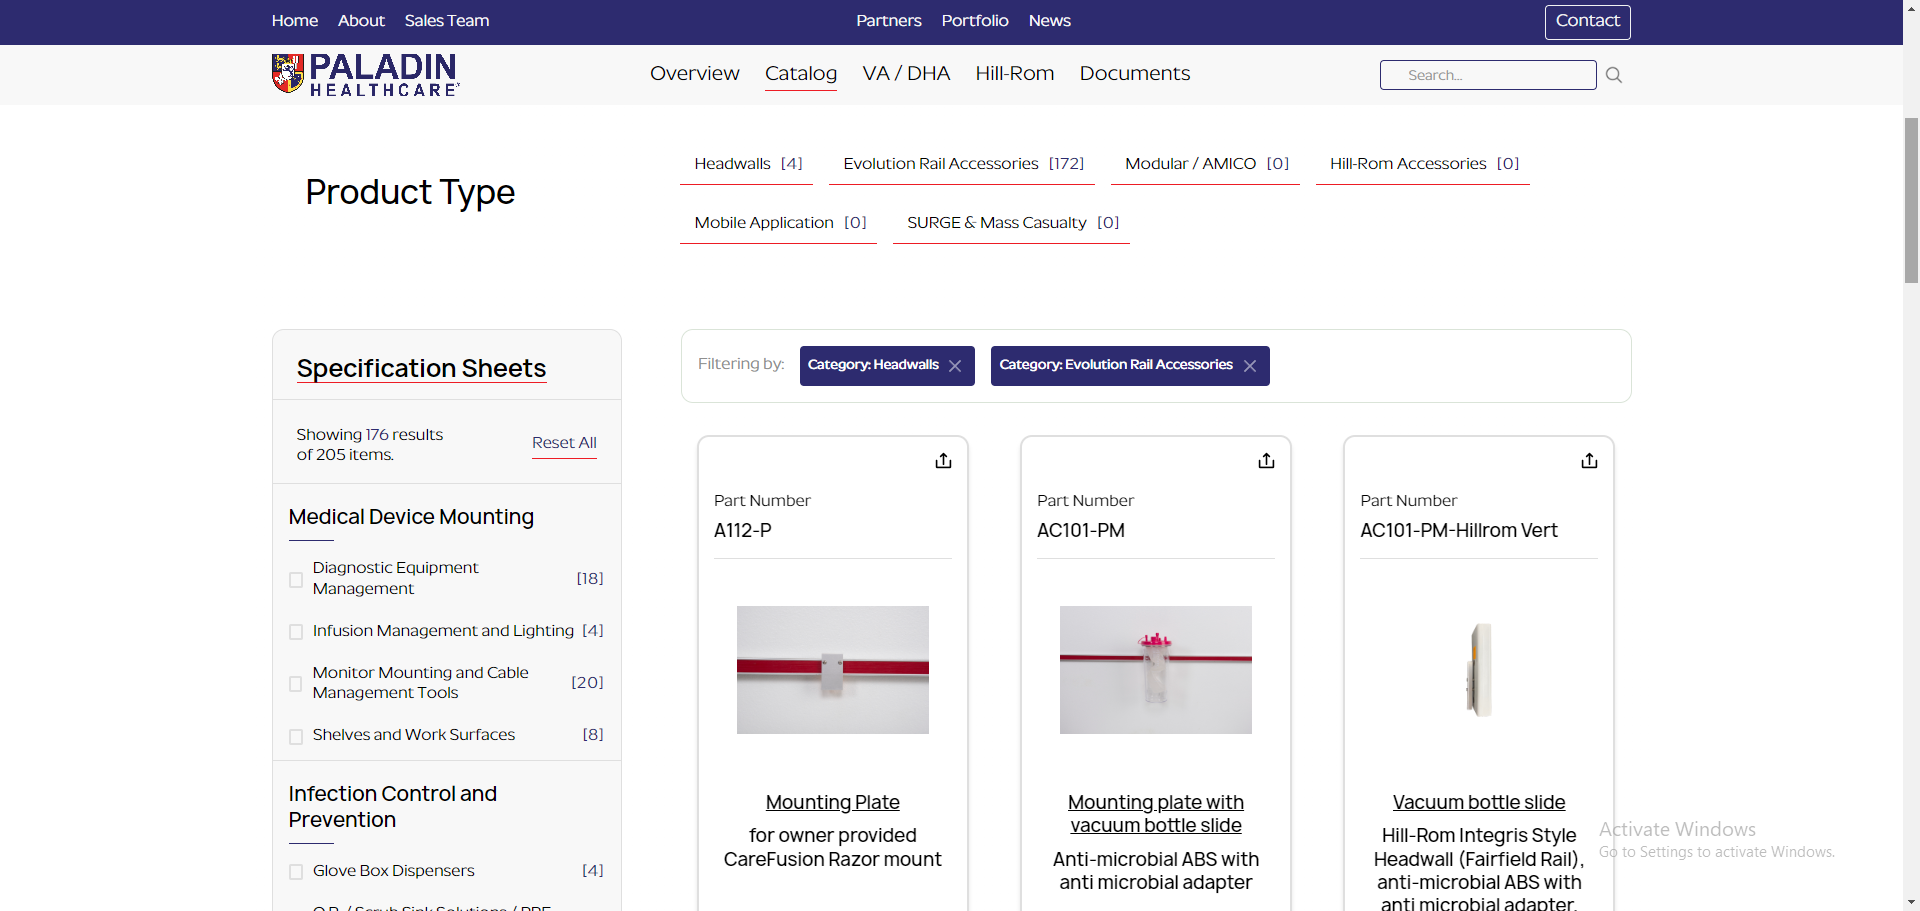This screenshot has height=911, width=1920.
Task: Select Hill-Rom Accessories [0] product type
Action: pos(1423,164)
